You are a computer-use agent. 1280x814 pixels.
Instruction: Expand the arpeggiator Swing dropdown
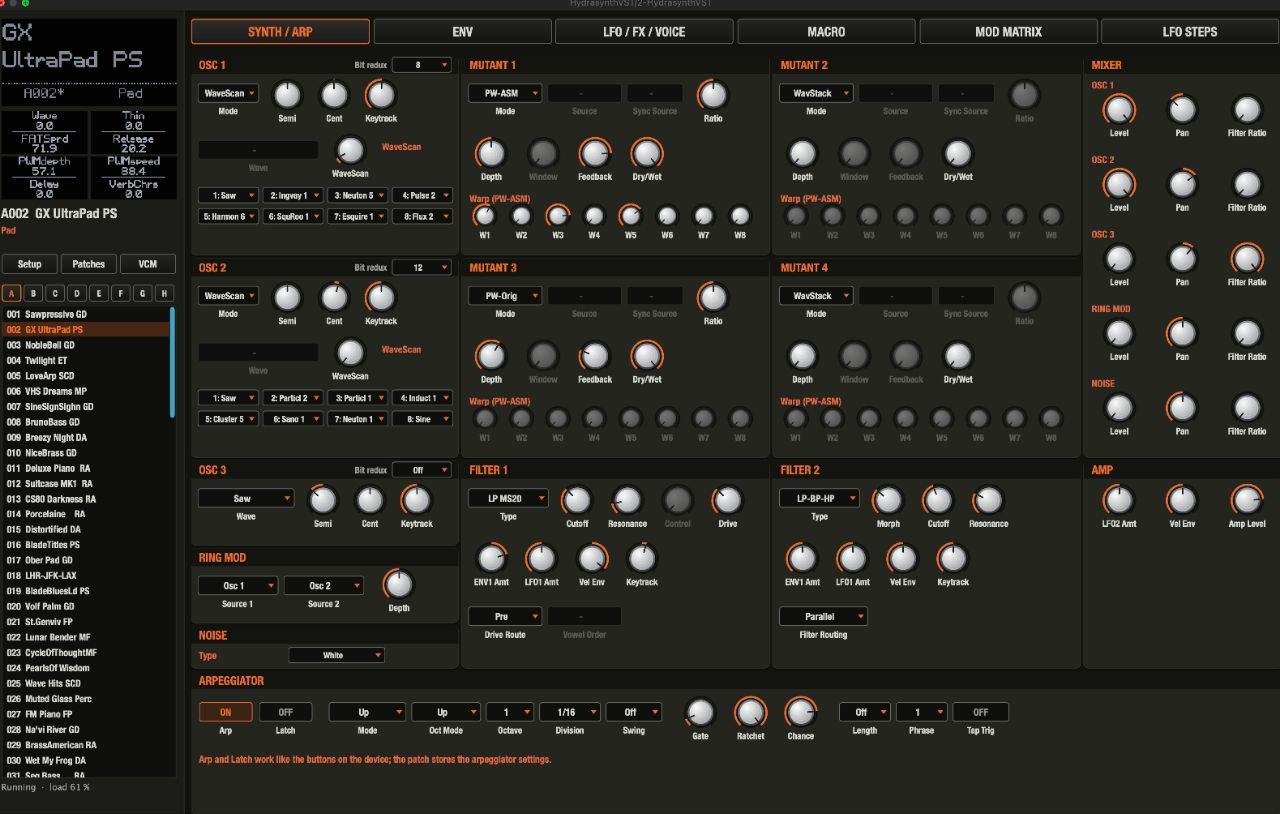pyautogui.click(x=633, y=712)
